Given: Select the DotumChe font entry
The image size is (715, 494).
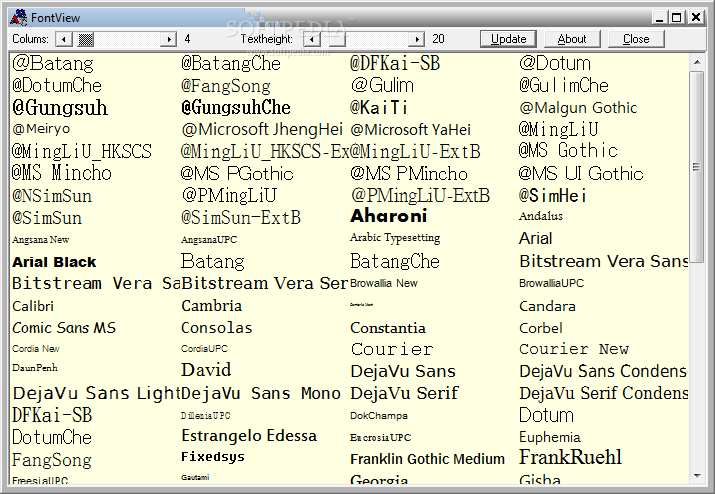Looking at the screenshot, I should pos(52,437).
